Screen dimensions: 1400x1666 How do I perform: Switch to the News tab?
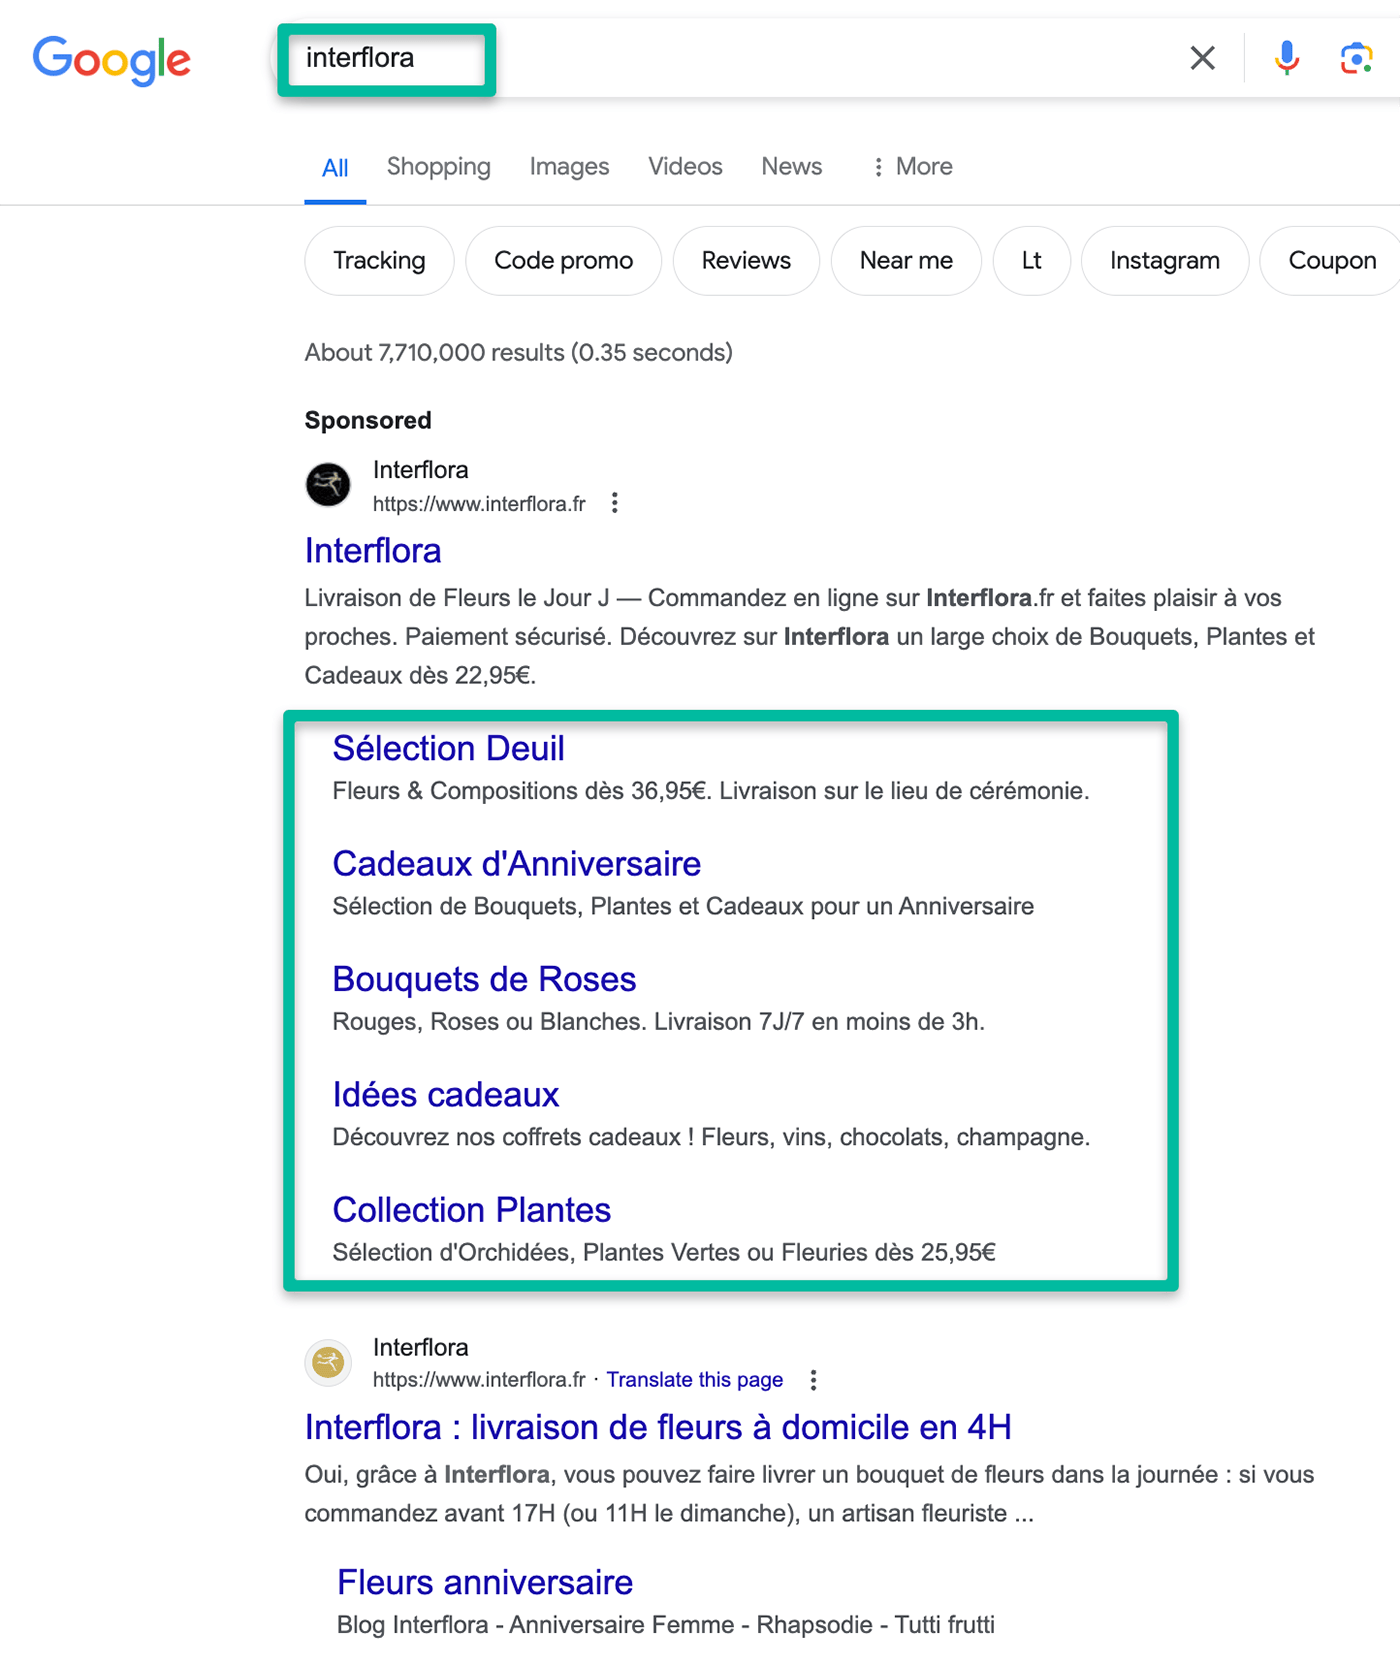pyautogui.click(x=792, y=166)
